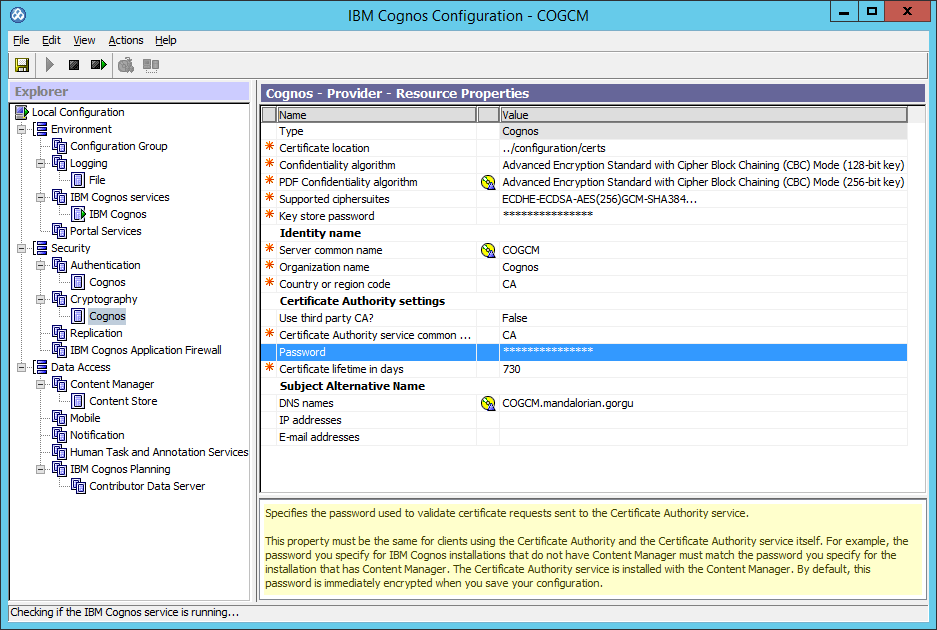Image resolution: width=937 pixels, height=630 pixels.
Task: Click the Environment group icon
Action: [x=40, y=129]
